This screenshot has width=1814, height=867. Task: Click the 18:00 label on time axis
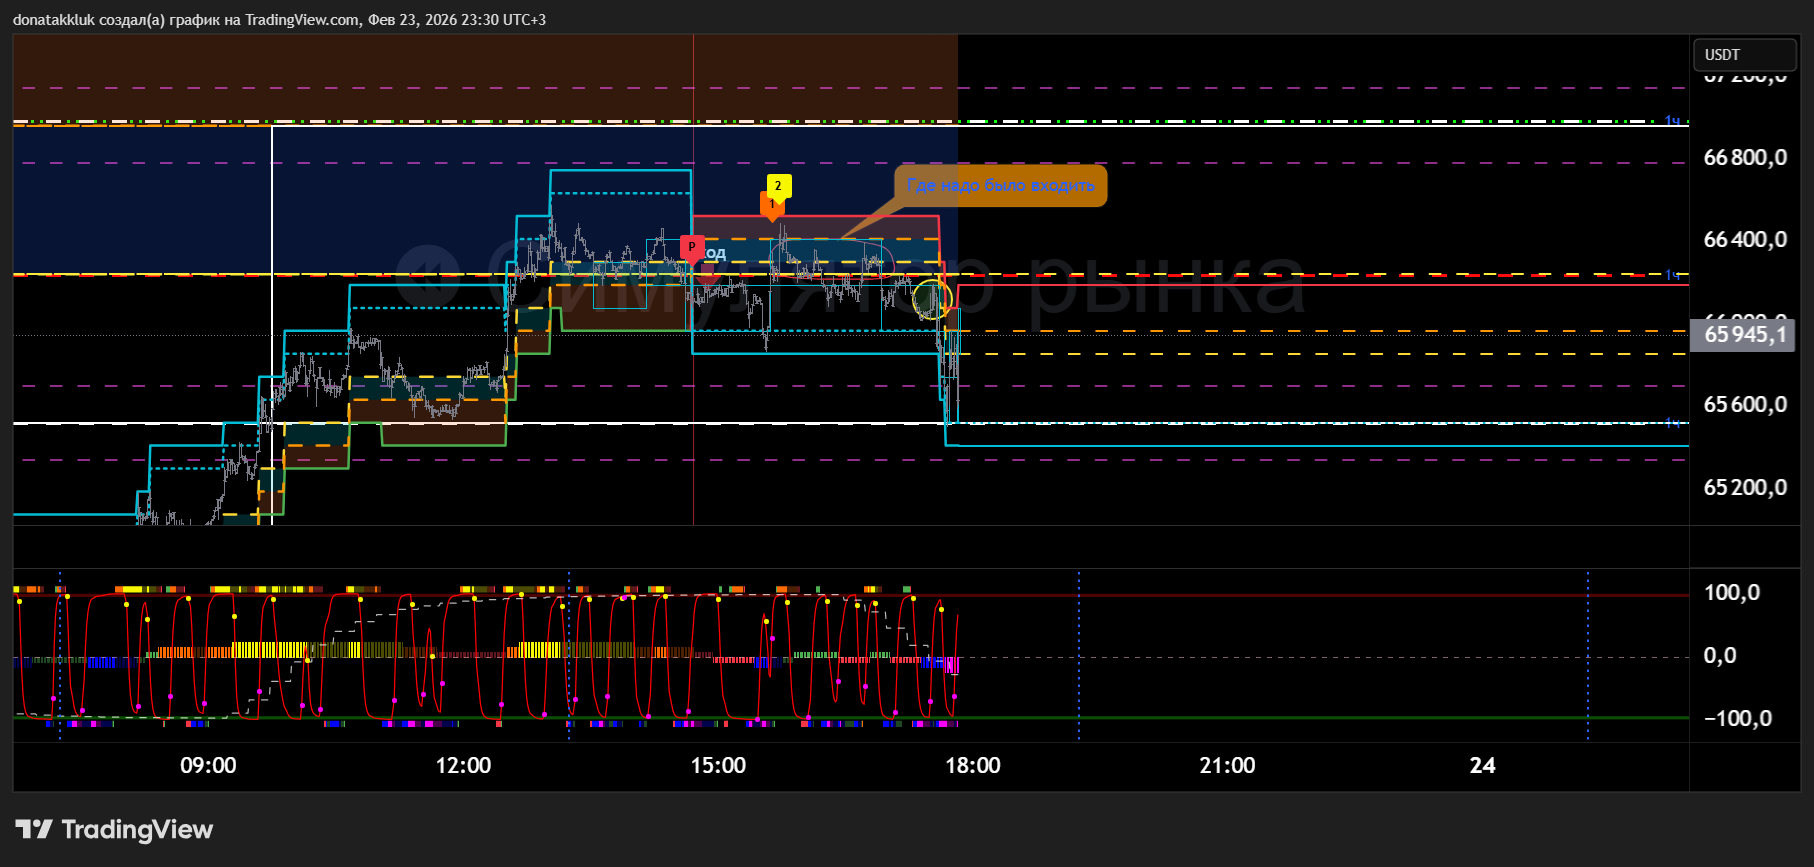coord(972,766)
